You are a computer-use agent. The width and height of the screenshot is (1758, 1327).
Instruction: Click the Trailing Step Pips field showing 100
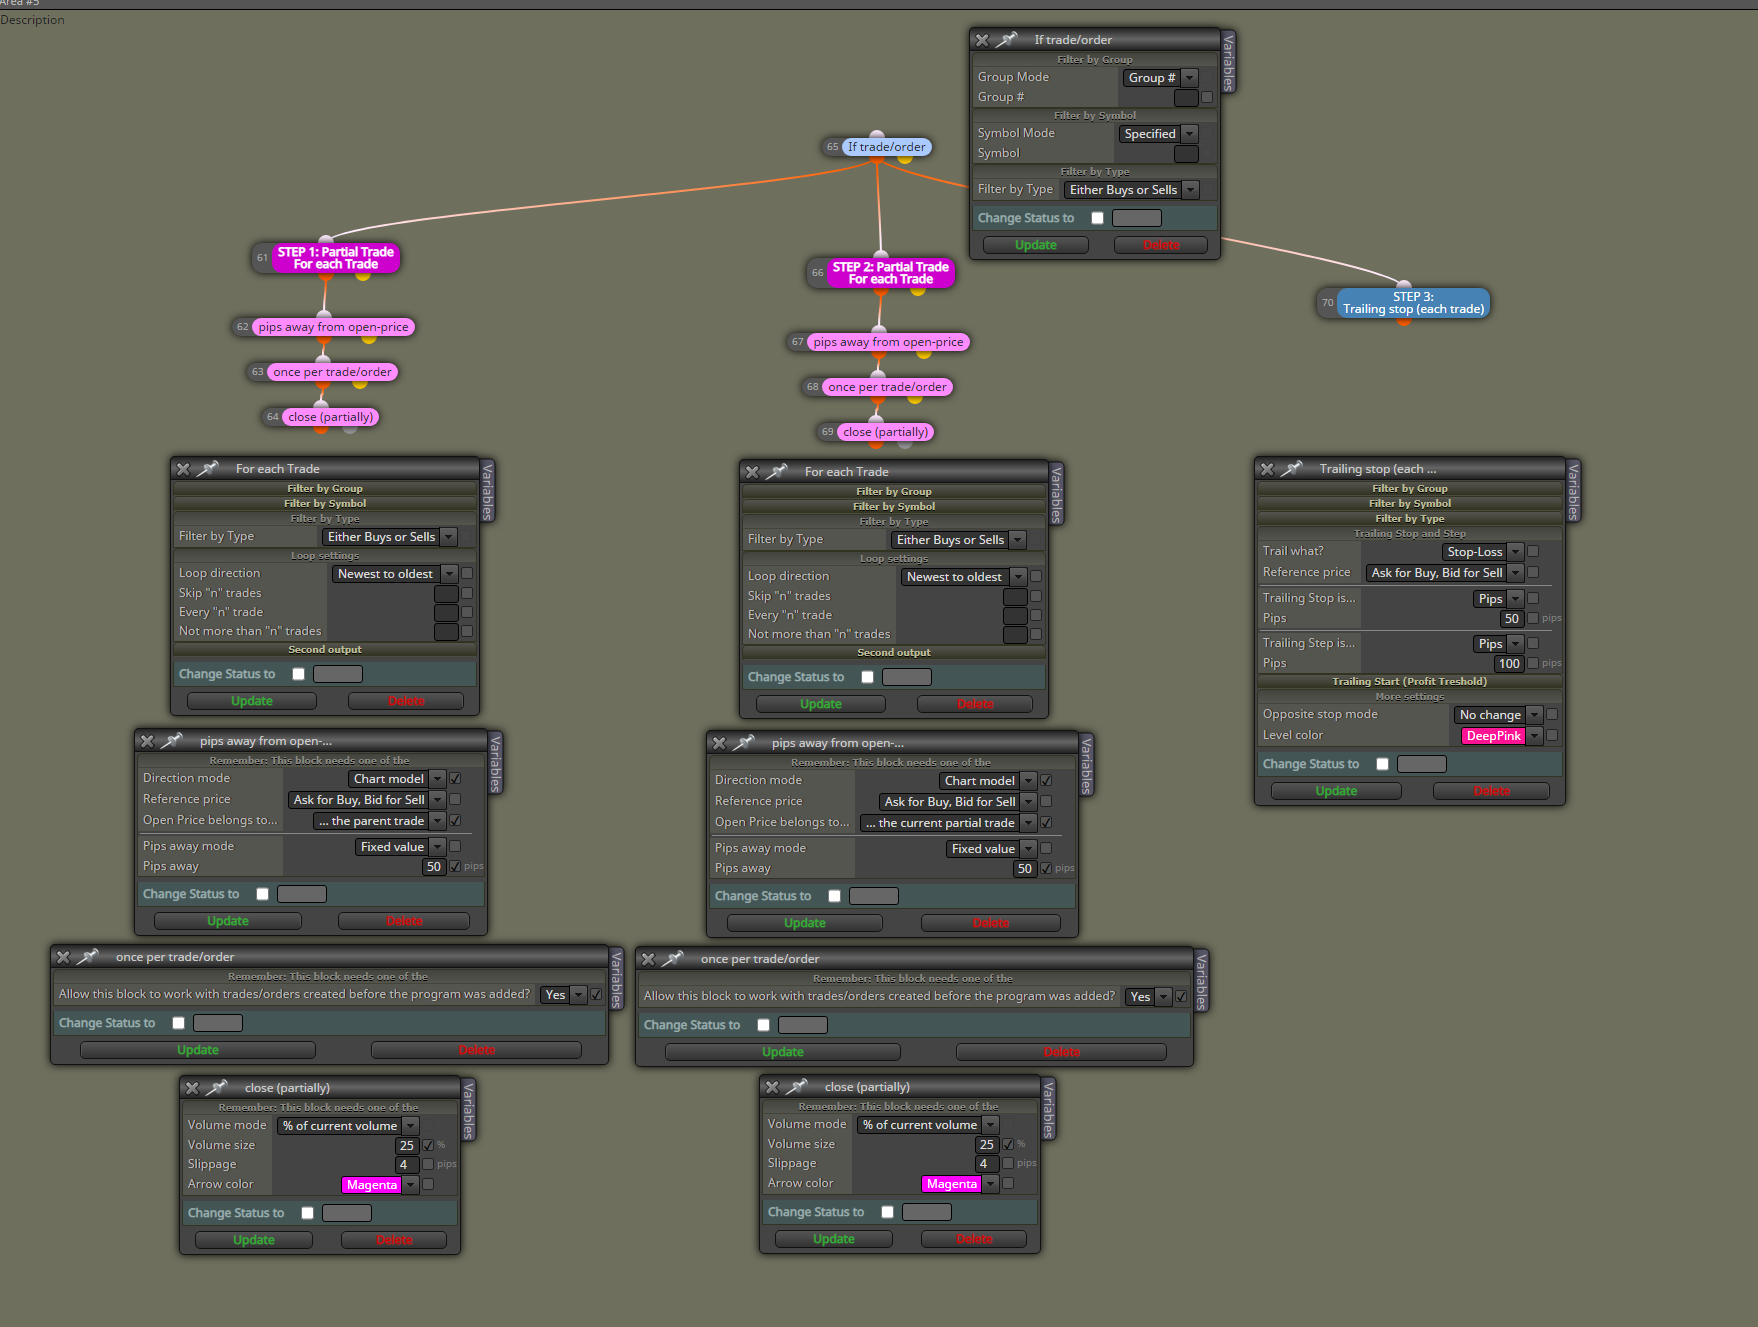[1508, 664]
